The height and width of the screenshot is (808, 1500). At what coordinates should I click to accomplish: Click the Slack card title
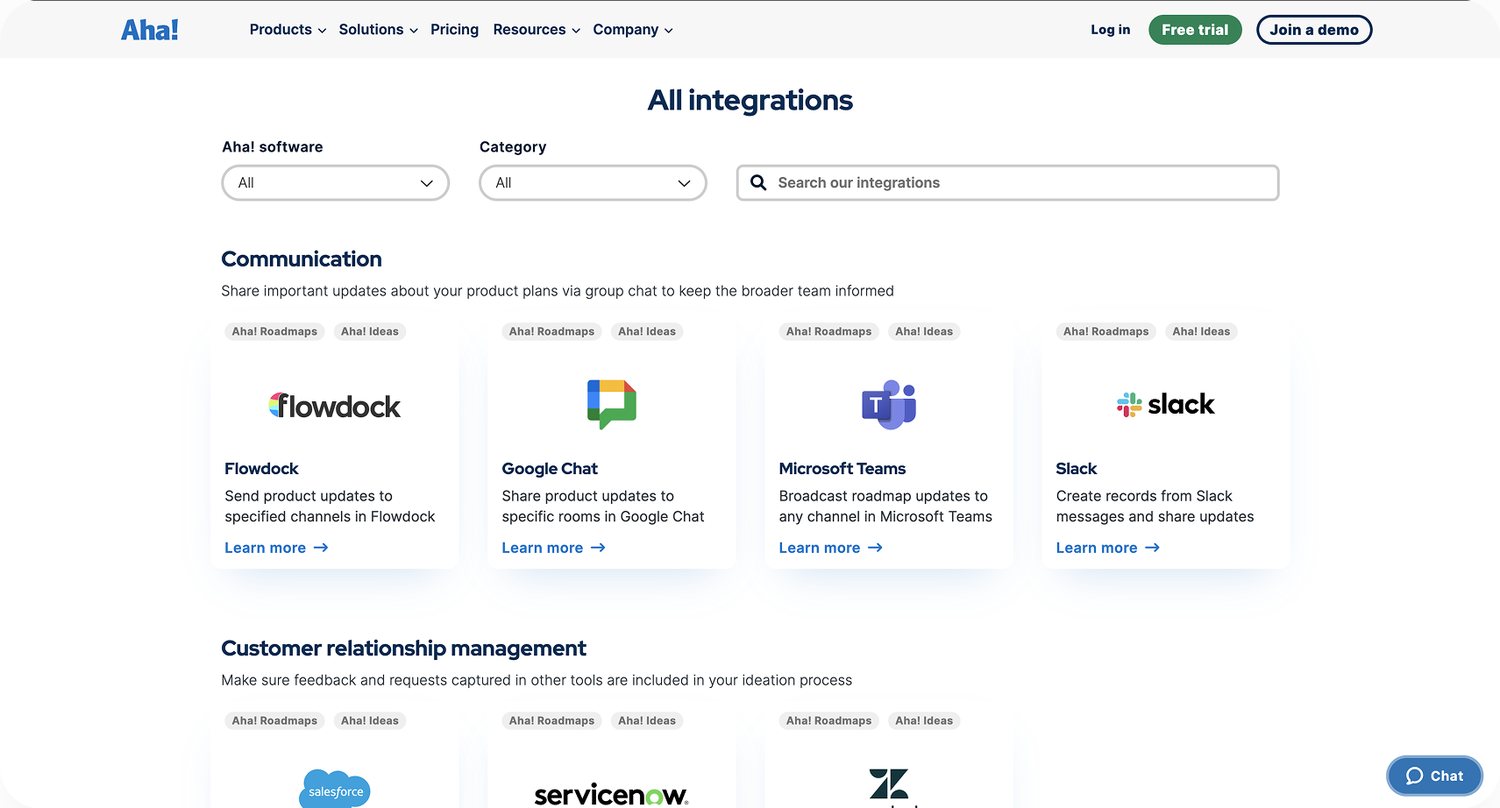1076,468
